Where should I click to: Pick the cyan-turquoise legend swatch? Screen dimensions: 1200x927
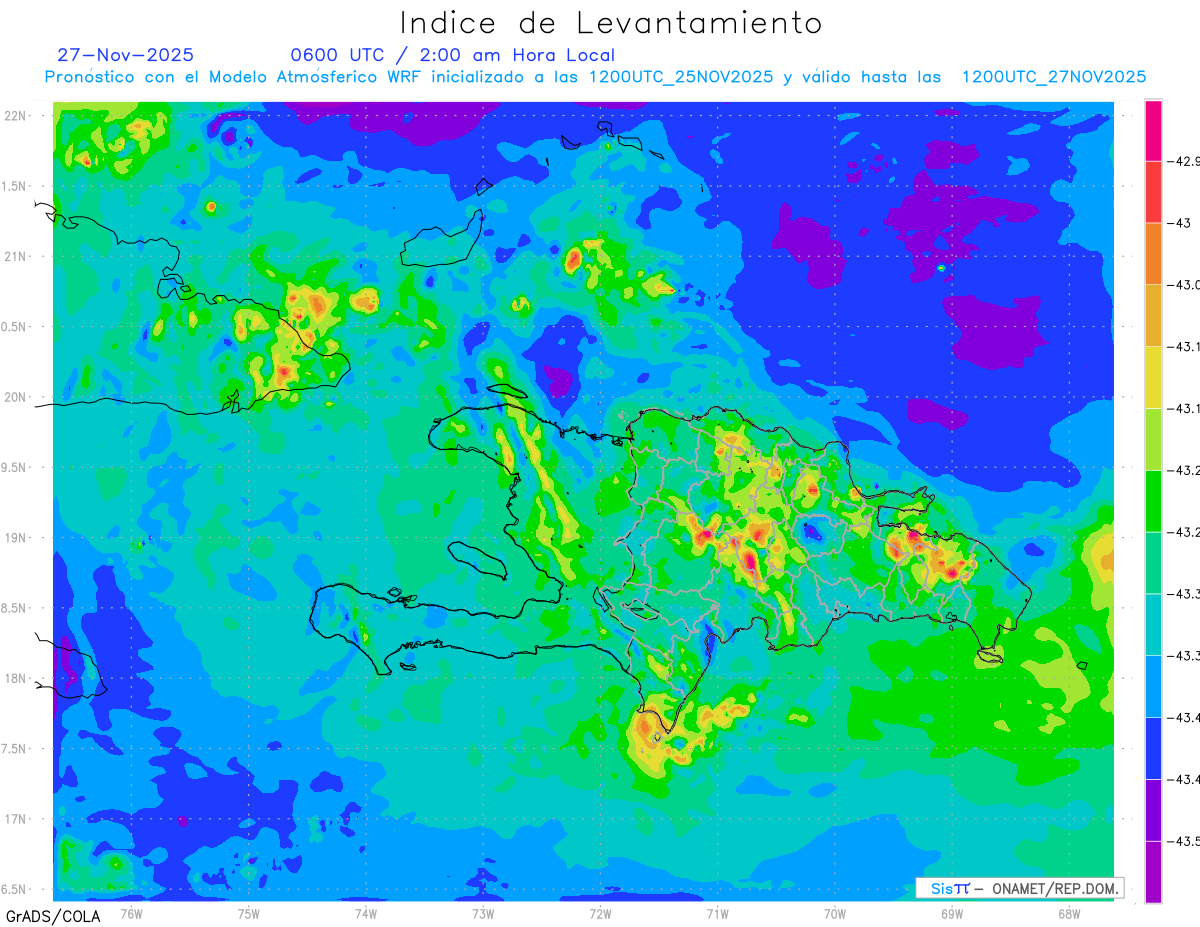pos(1153,624)
